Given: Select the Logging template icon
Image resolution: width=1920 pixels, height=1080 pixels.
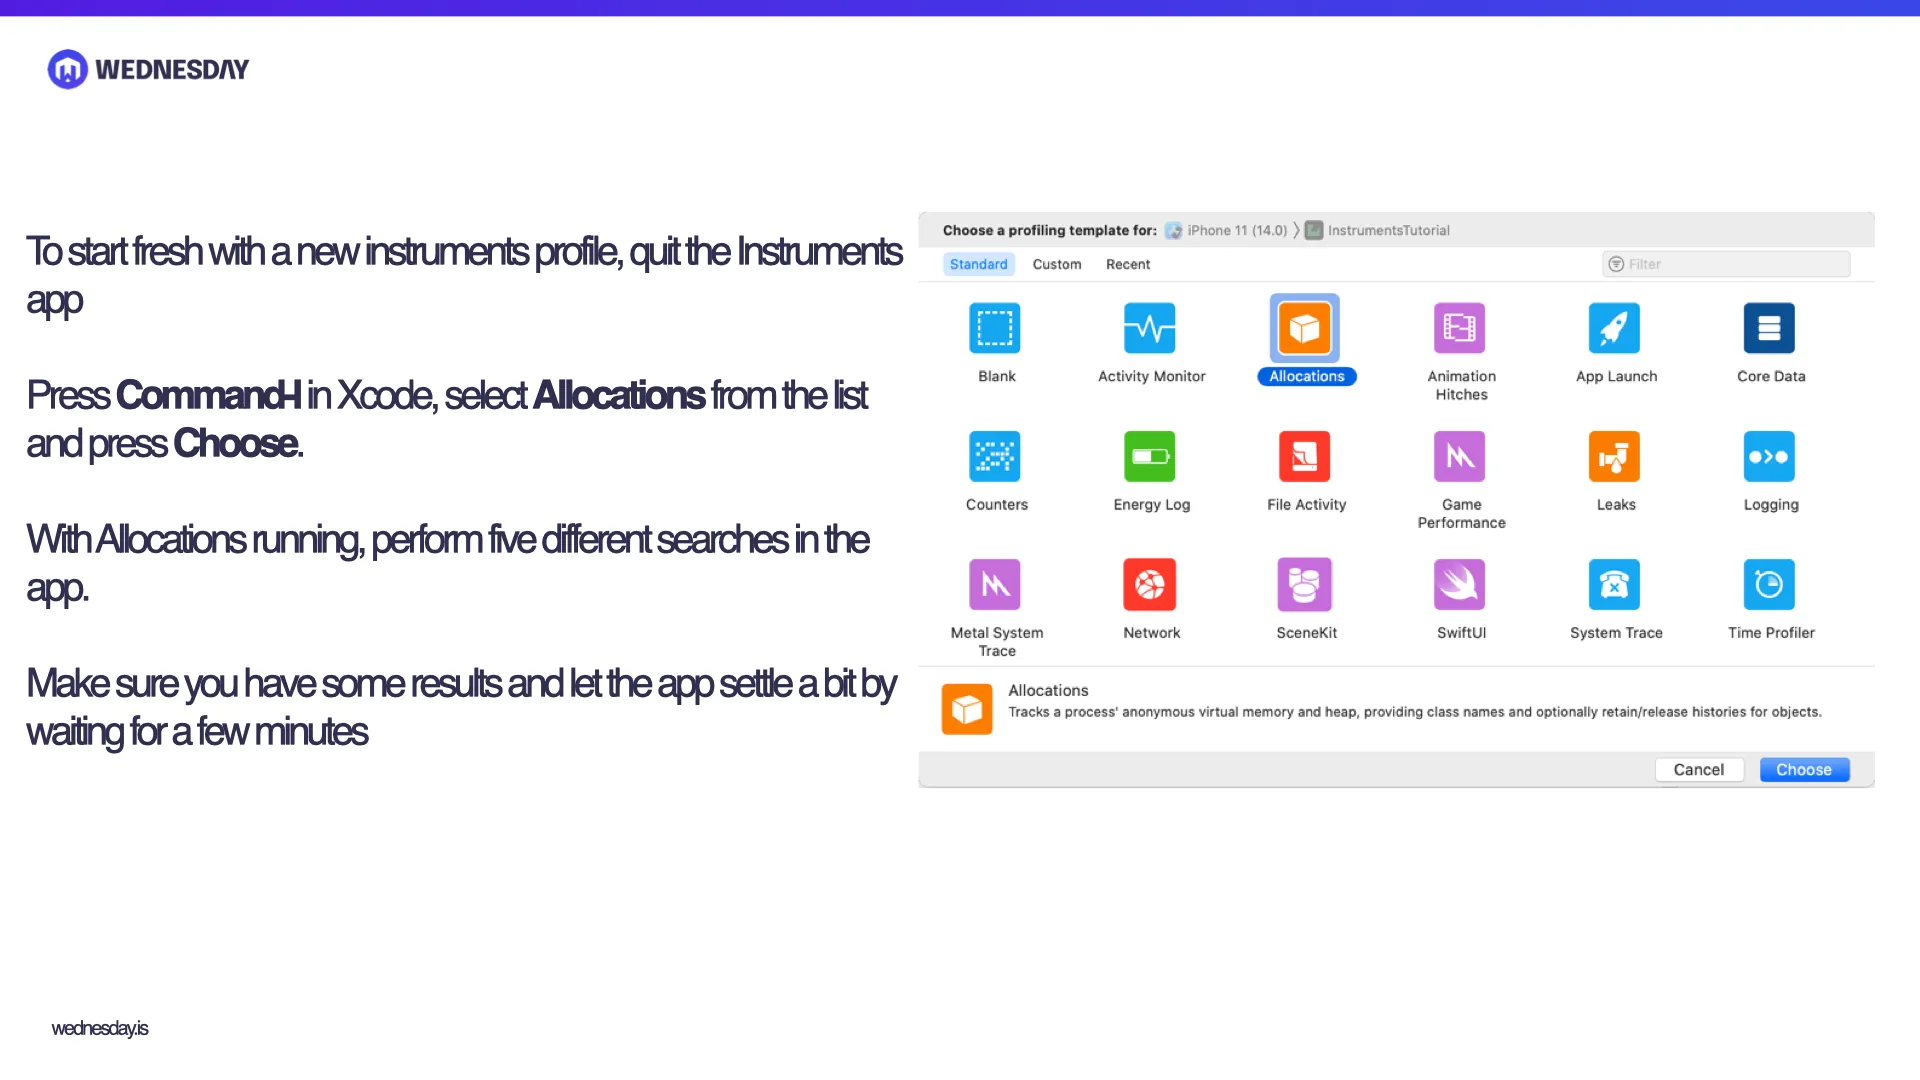Looking at the screenshot, I should pos(1769,456).
